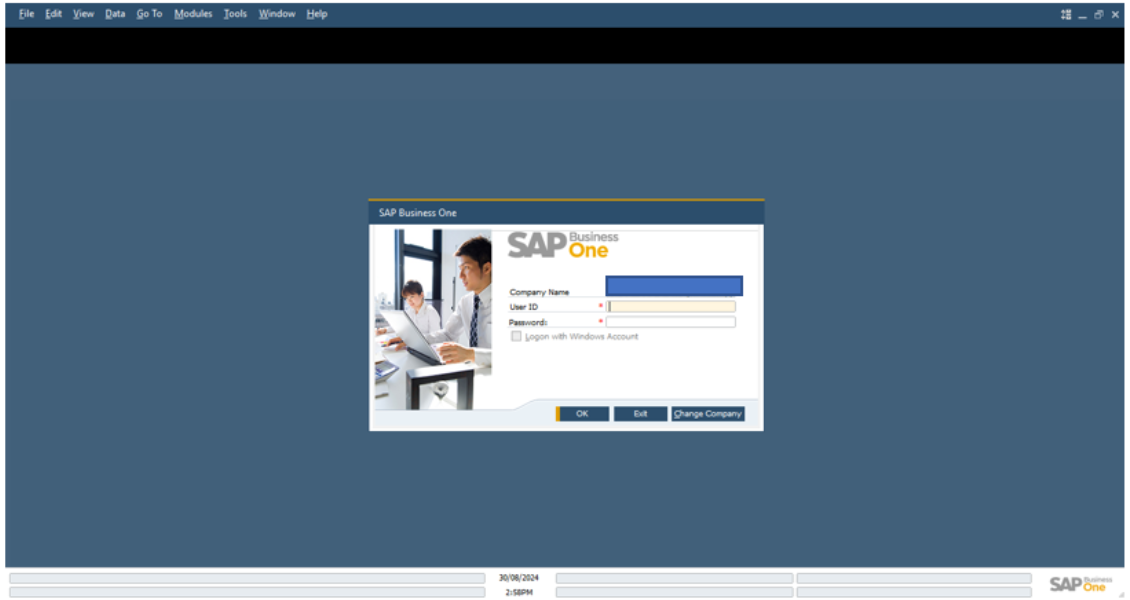Screen dimensions: 1130x600
Task: Click the SAP Business One dialog title
Action: tap(418, 212)
